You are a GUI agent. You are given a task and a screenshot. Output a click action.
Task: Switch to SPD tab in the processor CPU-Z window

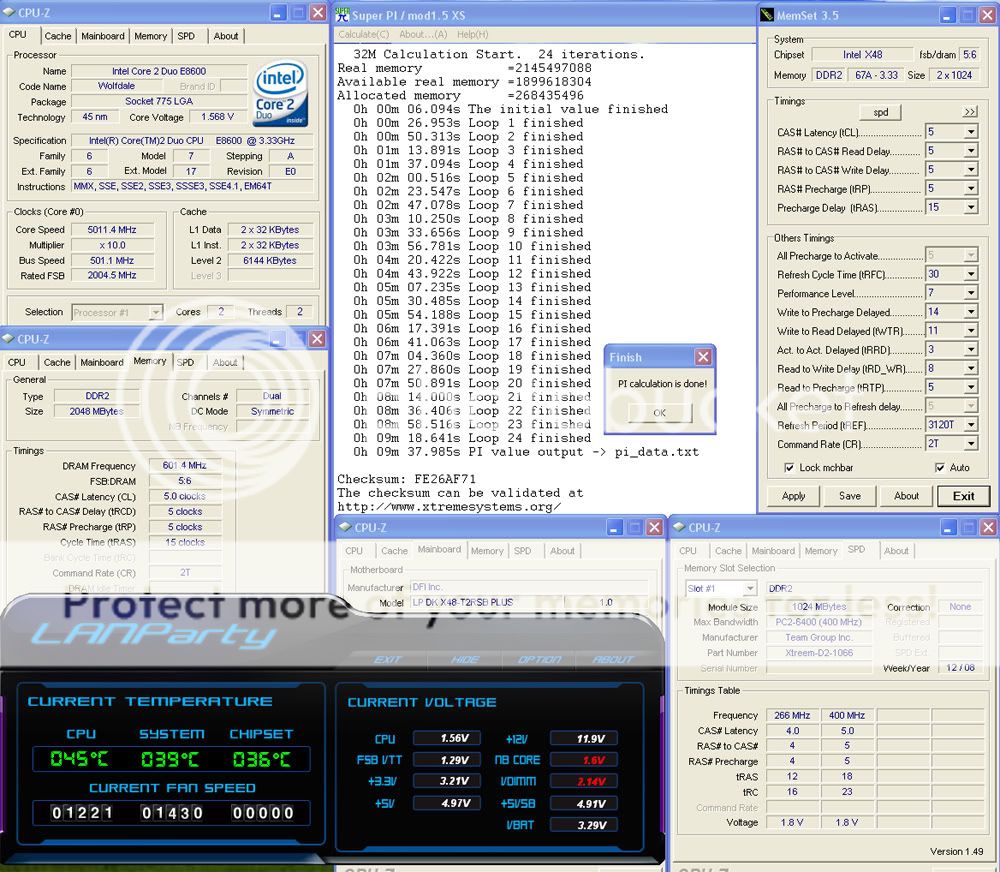(186, 36)
